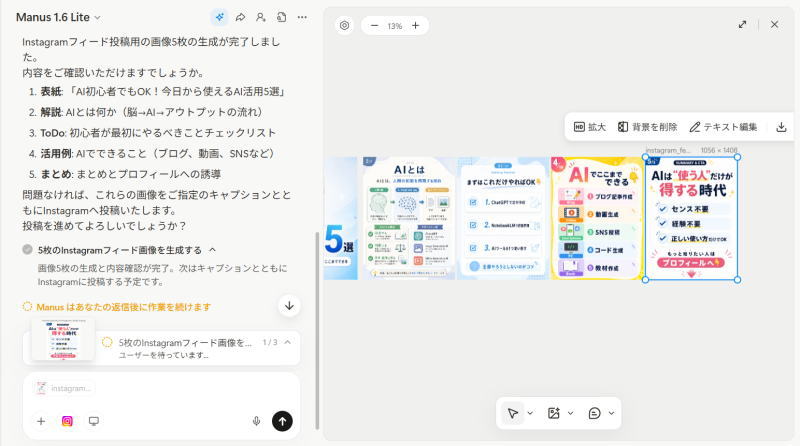The height and width of the screenshot is (446, 800).
Task: Open the invite collaborator person icon
Action: pos(261,17)
